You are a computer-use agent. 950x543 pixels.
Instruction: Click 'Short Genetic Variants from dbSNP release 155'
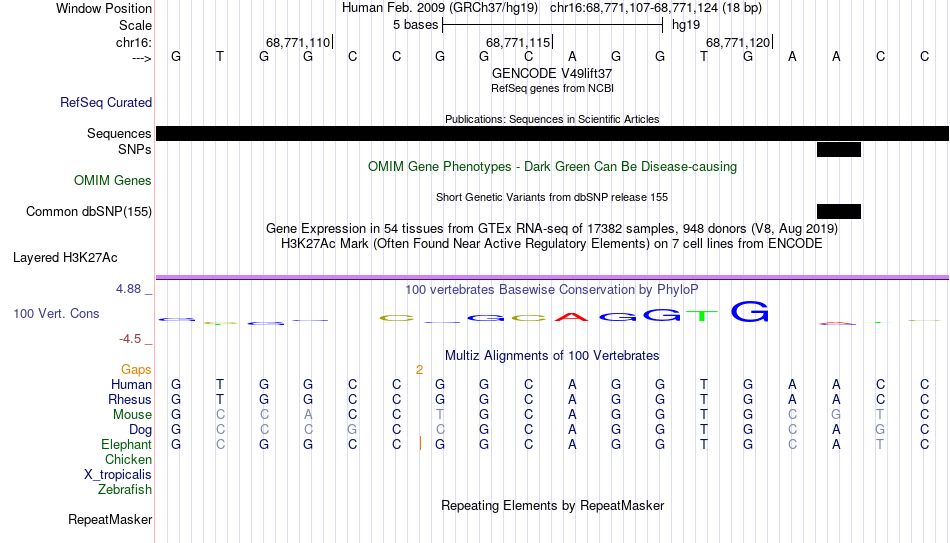pyautogui.click(x=552, y=198)
